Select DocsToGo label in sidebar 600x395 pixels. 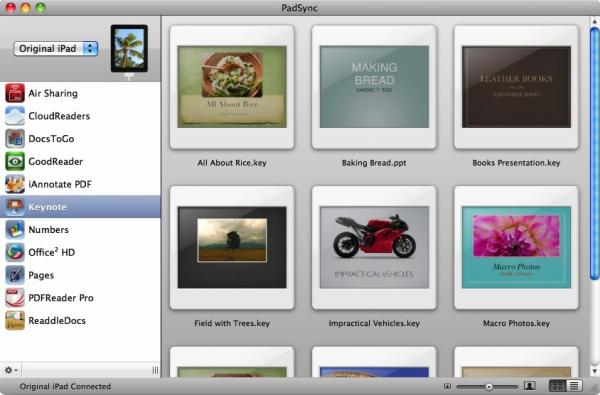click(51, 139)
